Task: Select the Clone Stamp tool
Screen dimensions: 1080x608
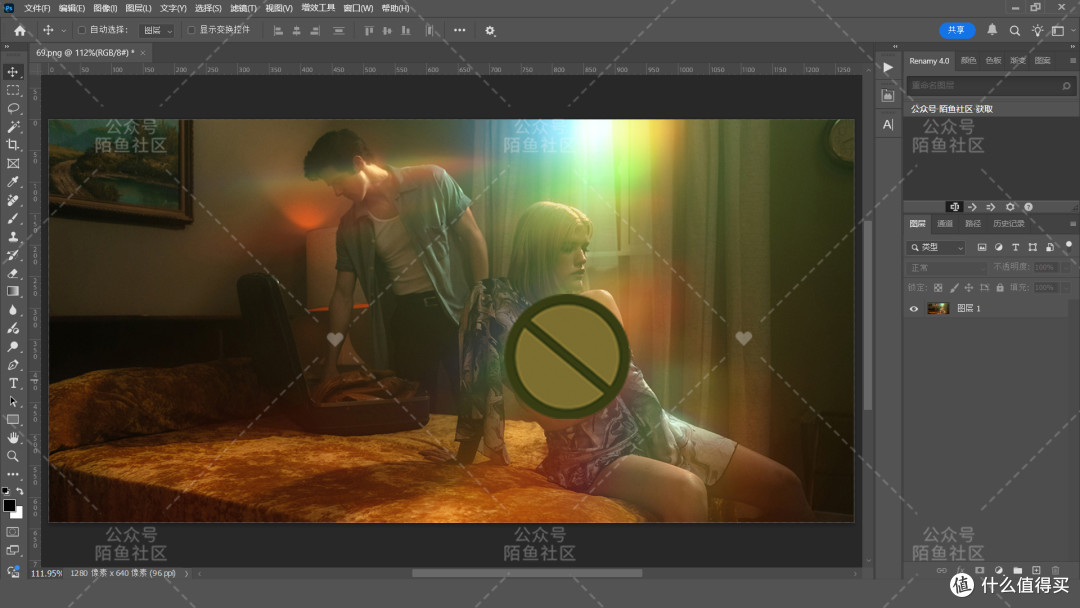Action: [x=12, y=237]
